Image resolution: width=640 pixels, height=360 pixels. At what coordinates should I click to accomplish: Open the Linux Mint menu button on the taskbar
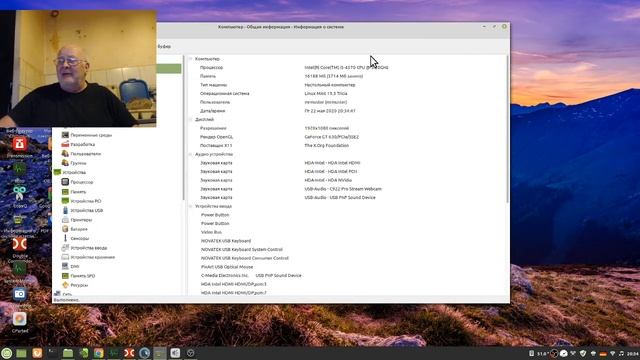7,353
